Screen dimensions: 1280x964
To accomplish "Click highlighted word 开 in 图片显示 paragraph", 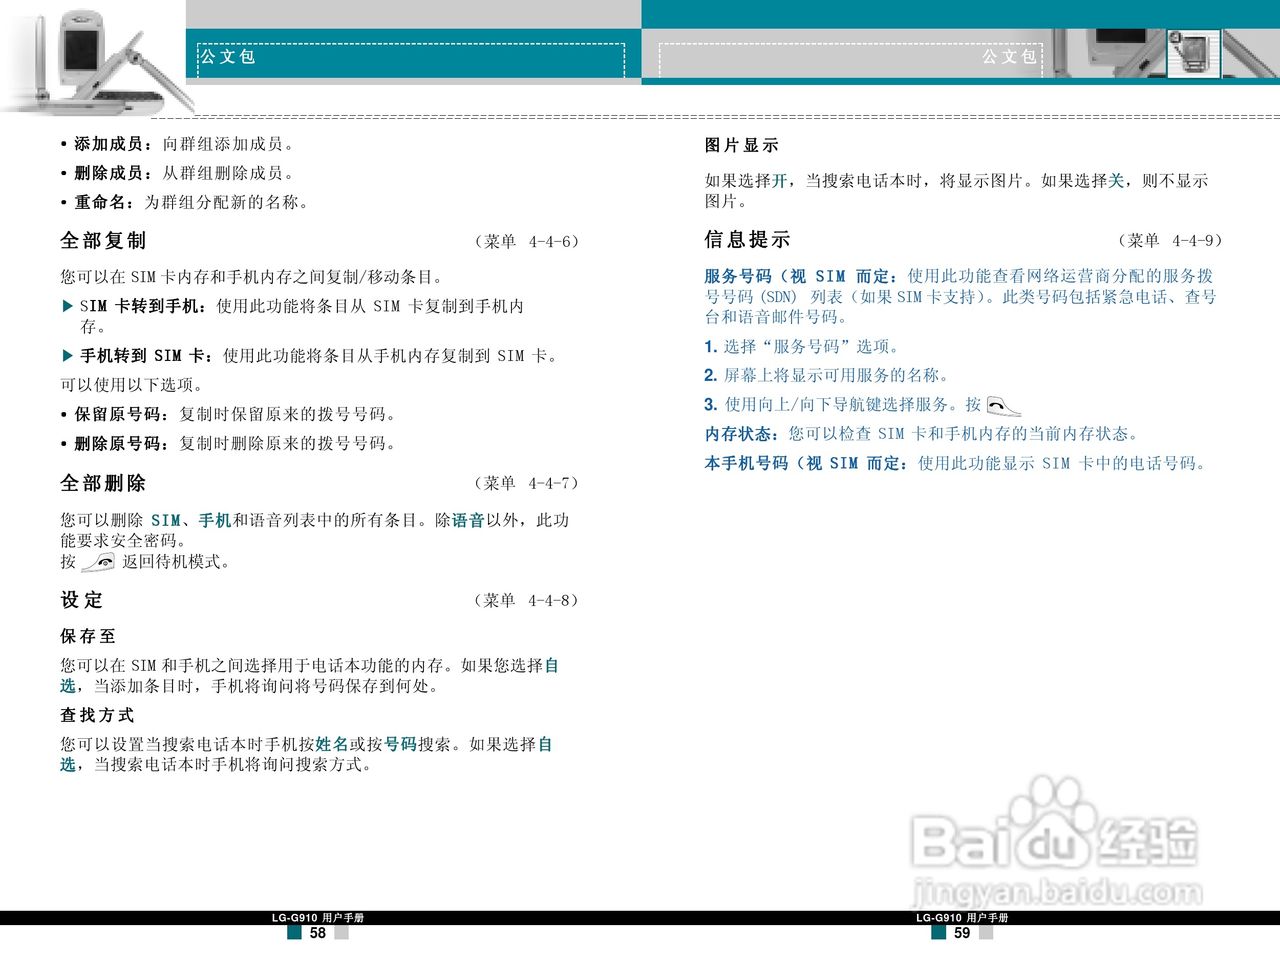I will (780, 181).
